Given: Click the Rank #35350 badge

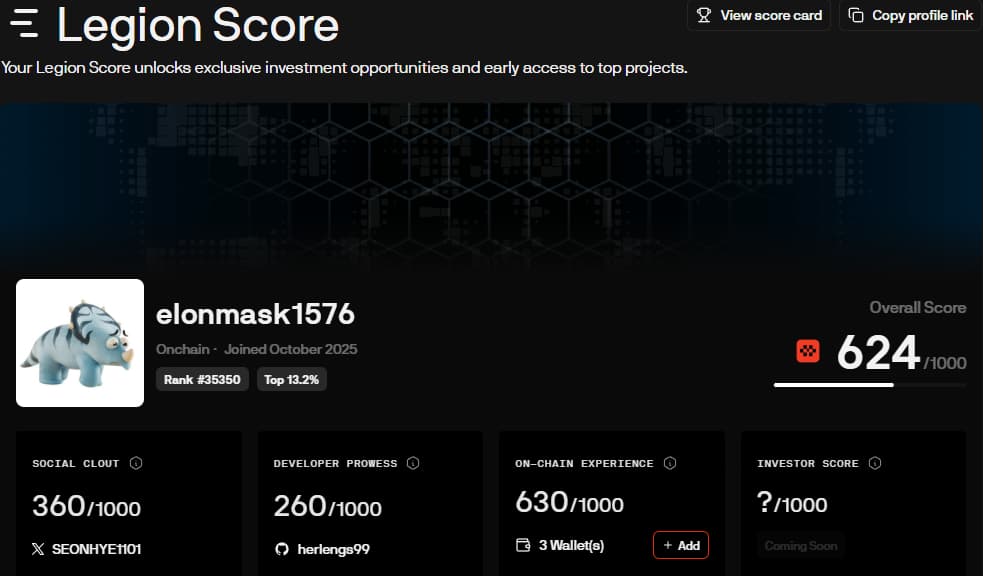Looking at the screenshot, I should click(203, 380).
